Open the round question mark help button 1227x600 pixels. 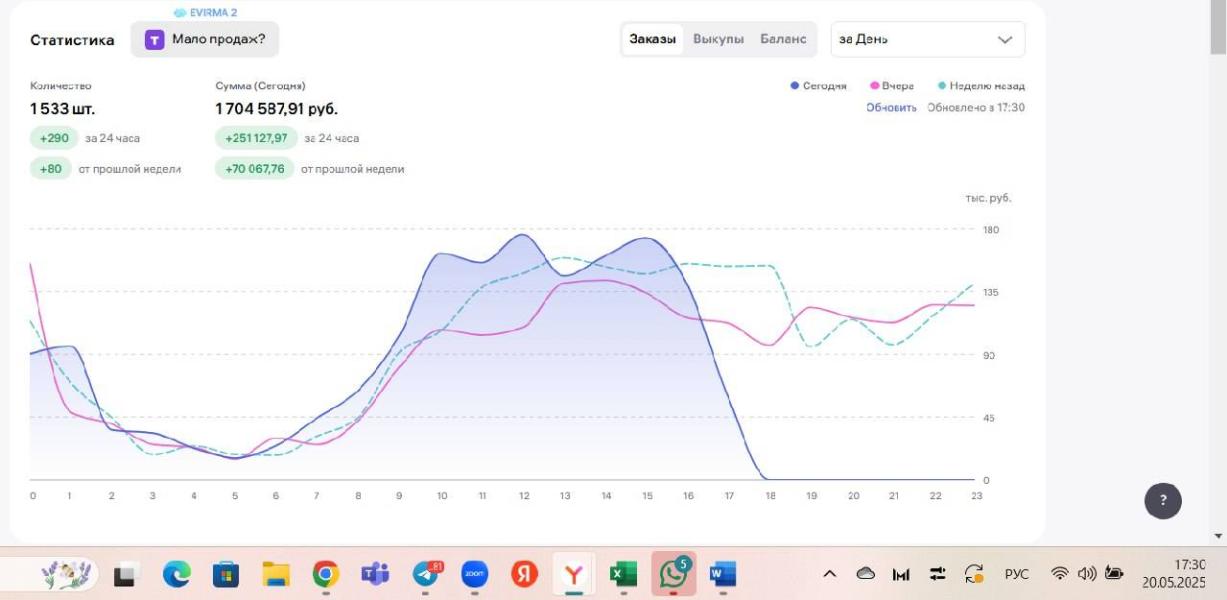tap(1162, 500)
